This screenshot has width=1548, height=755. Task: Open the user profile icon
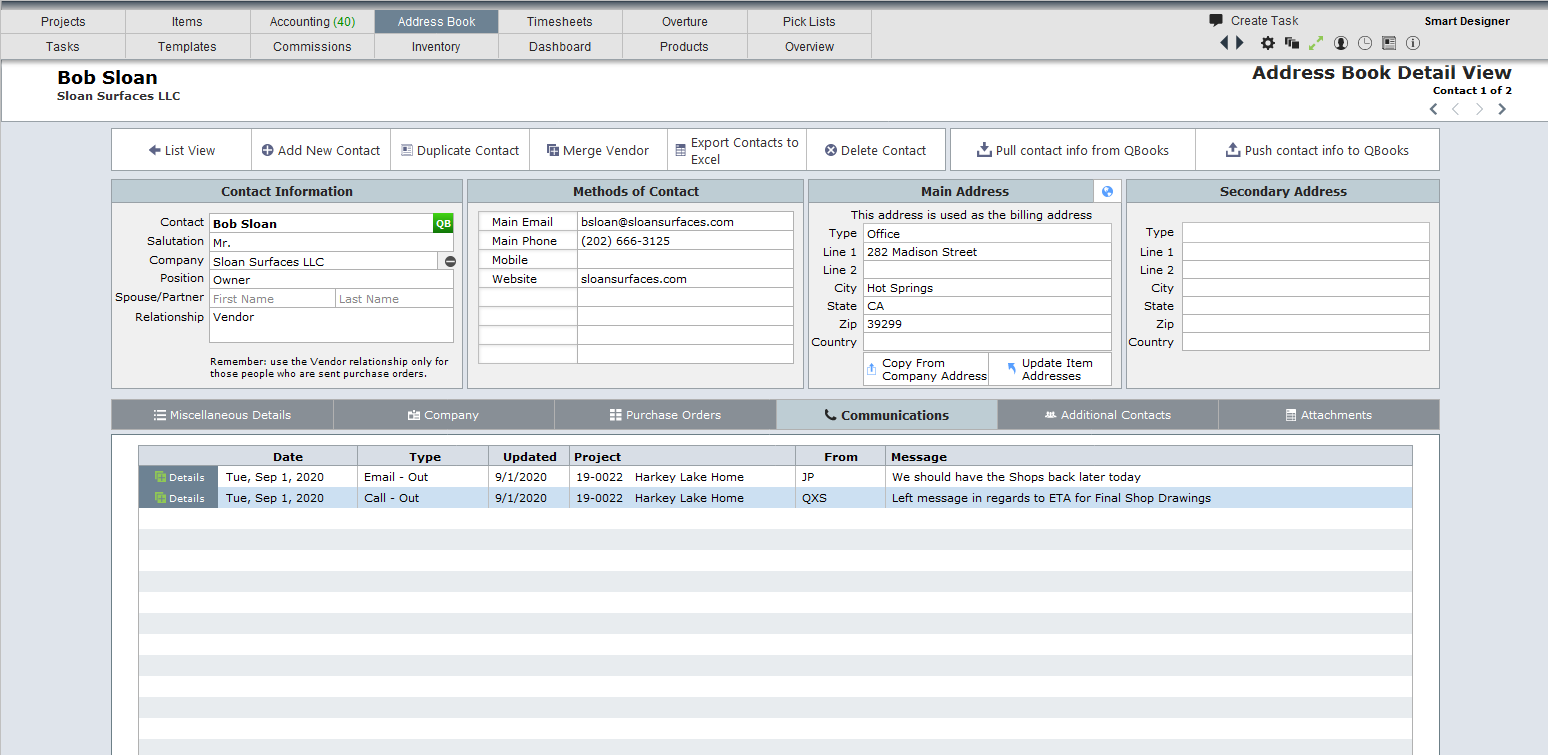click(1341, 43)
